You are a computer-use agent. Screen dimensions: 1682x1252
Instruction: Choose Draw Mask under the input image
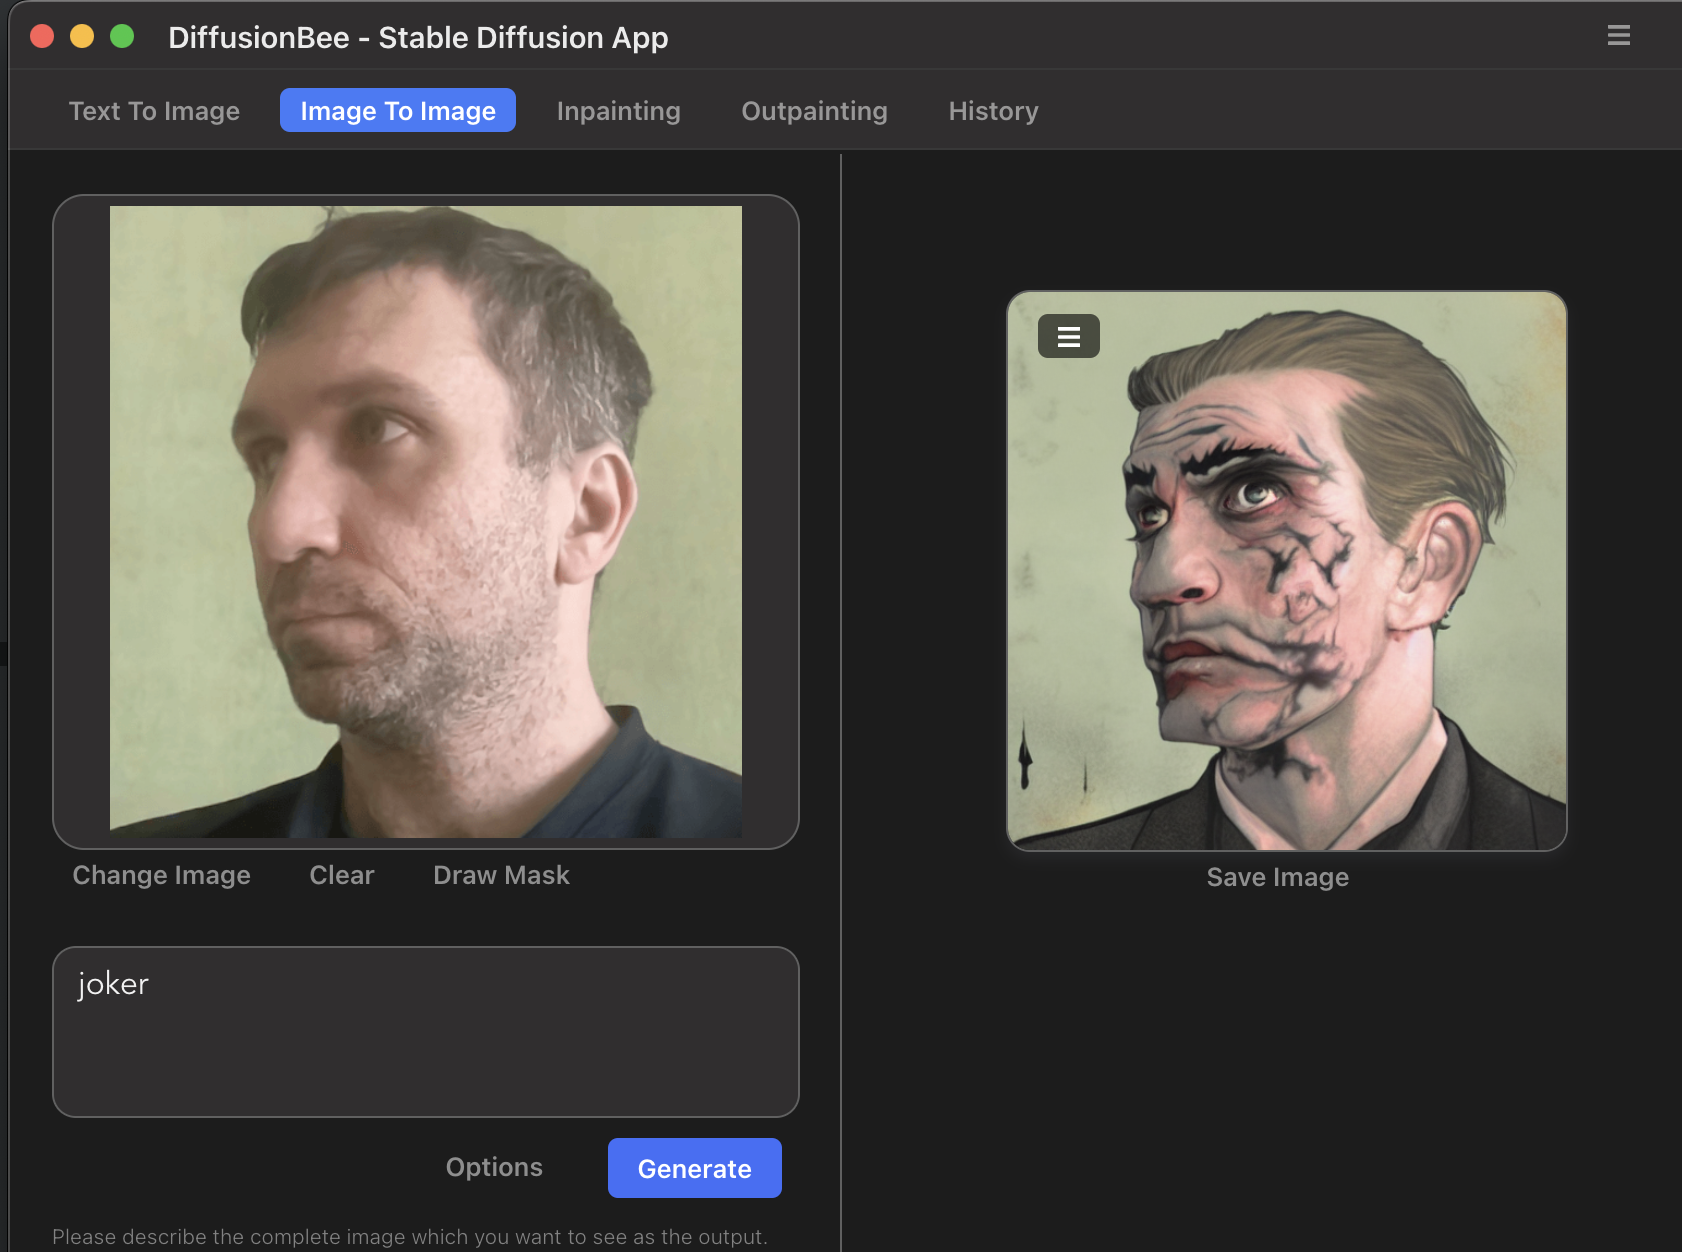tap(501, 875)
